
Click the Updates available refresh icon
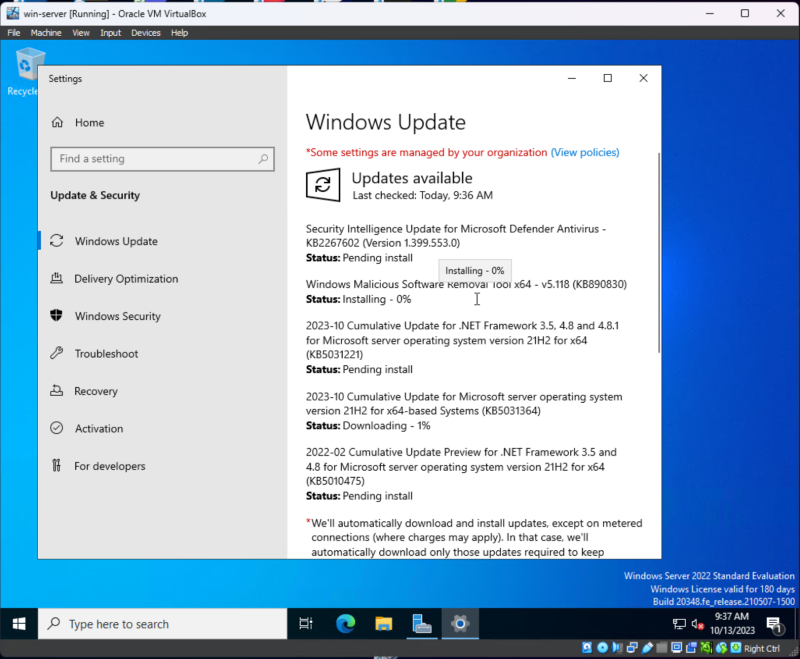[x=321, y=185]
